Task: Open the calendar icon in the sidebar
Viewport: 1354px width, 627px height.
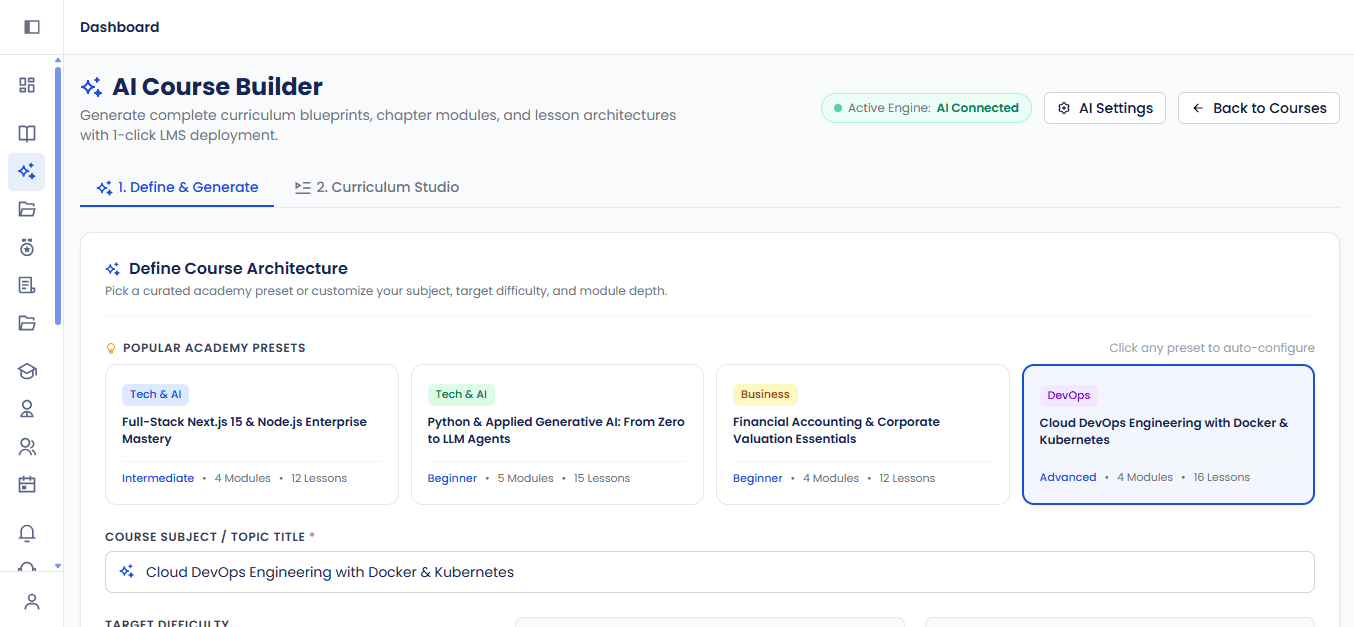Action: tap(27, 485)
